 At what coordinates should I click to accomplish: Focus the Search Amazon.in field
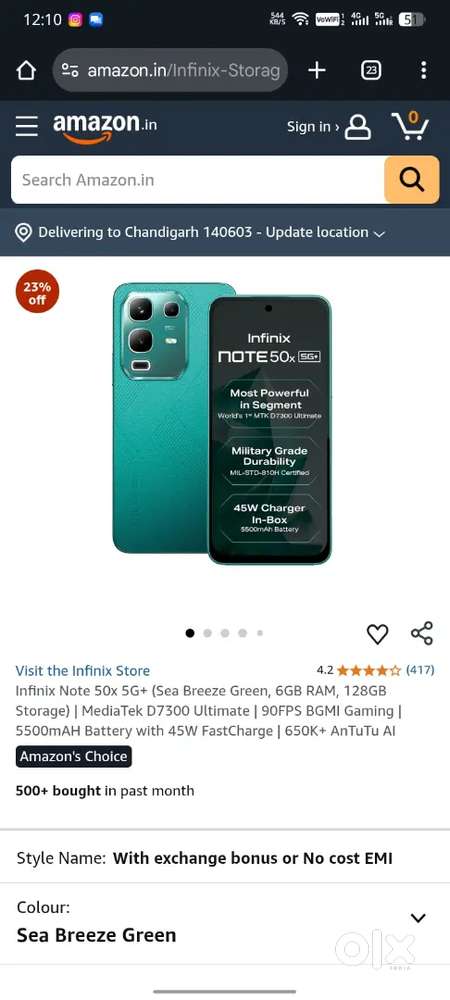point(198,180)
